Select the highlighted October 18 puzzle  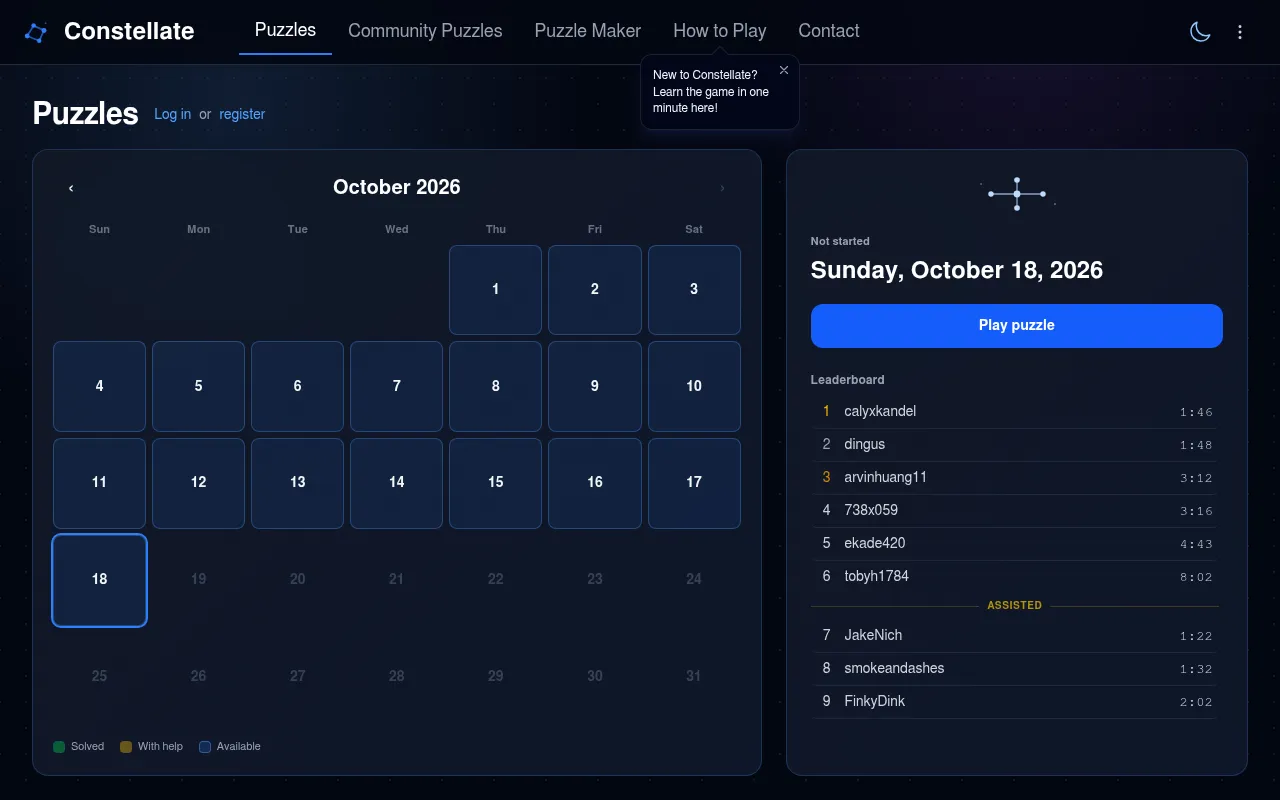(99, 580)
